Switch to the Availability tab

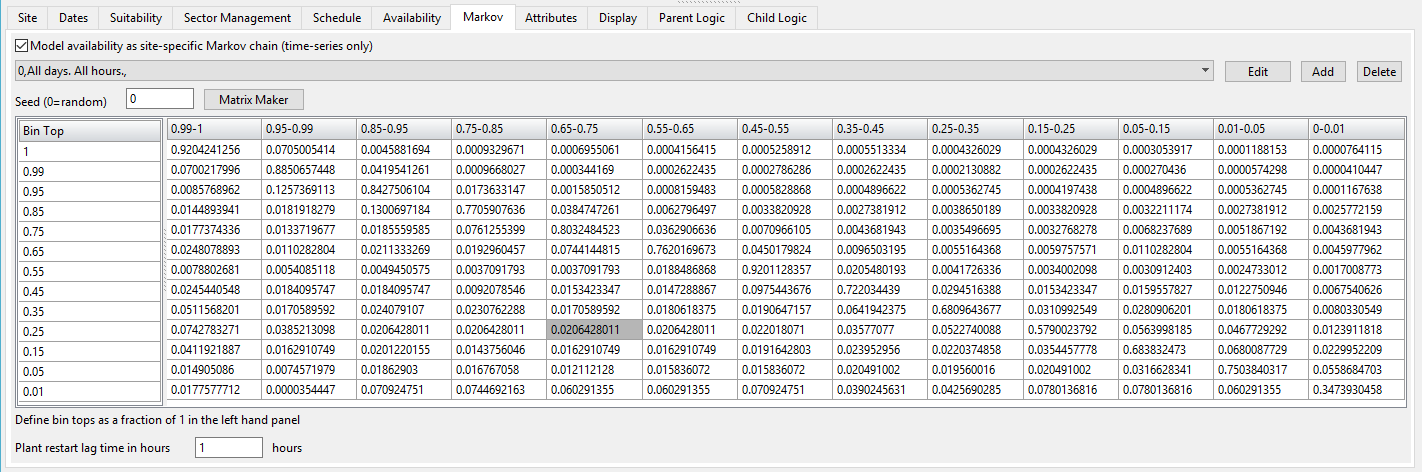(x=412, y=18)
